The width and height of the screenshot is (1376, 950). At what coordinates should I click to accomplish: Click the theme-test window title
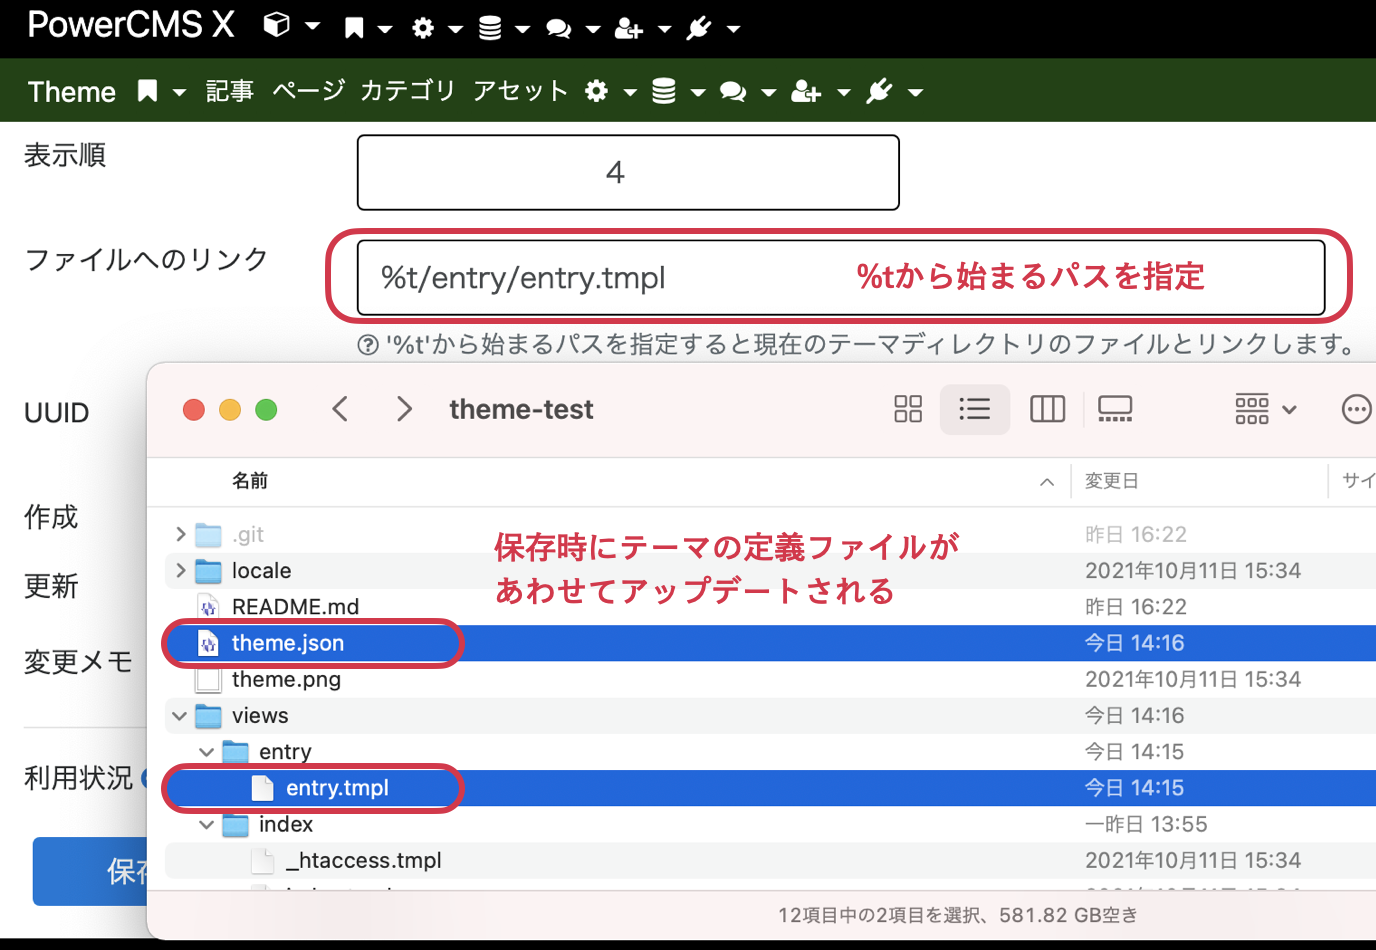tap(521, 409)
